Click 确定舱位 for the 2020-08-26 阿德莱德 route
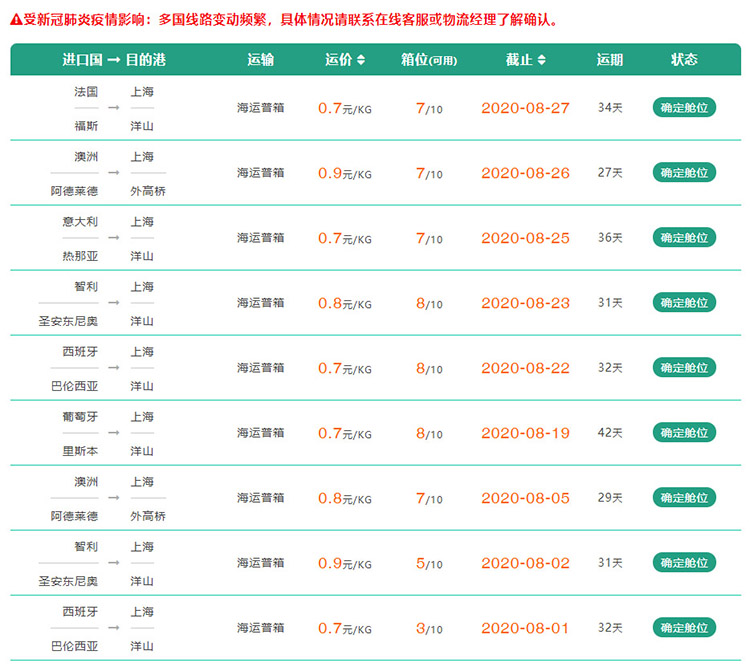Screen dimensions: 750x667 (684, 173)
